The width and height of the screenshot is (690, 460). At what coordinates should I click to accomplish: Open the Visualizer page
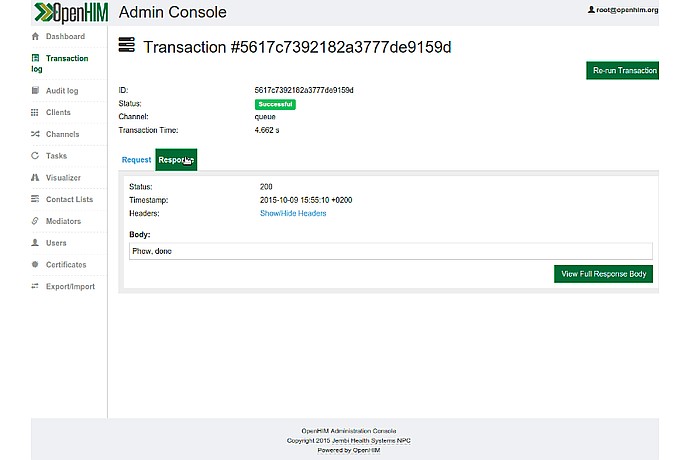(x=63, y=178)
